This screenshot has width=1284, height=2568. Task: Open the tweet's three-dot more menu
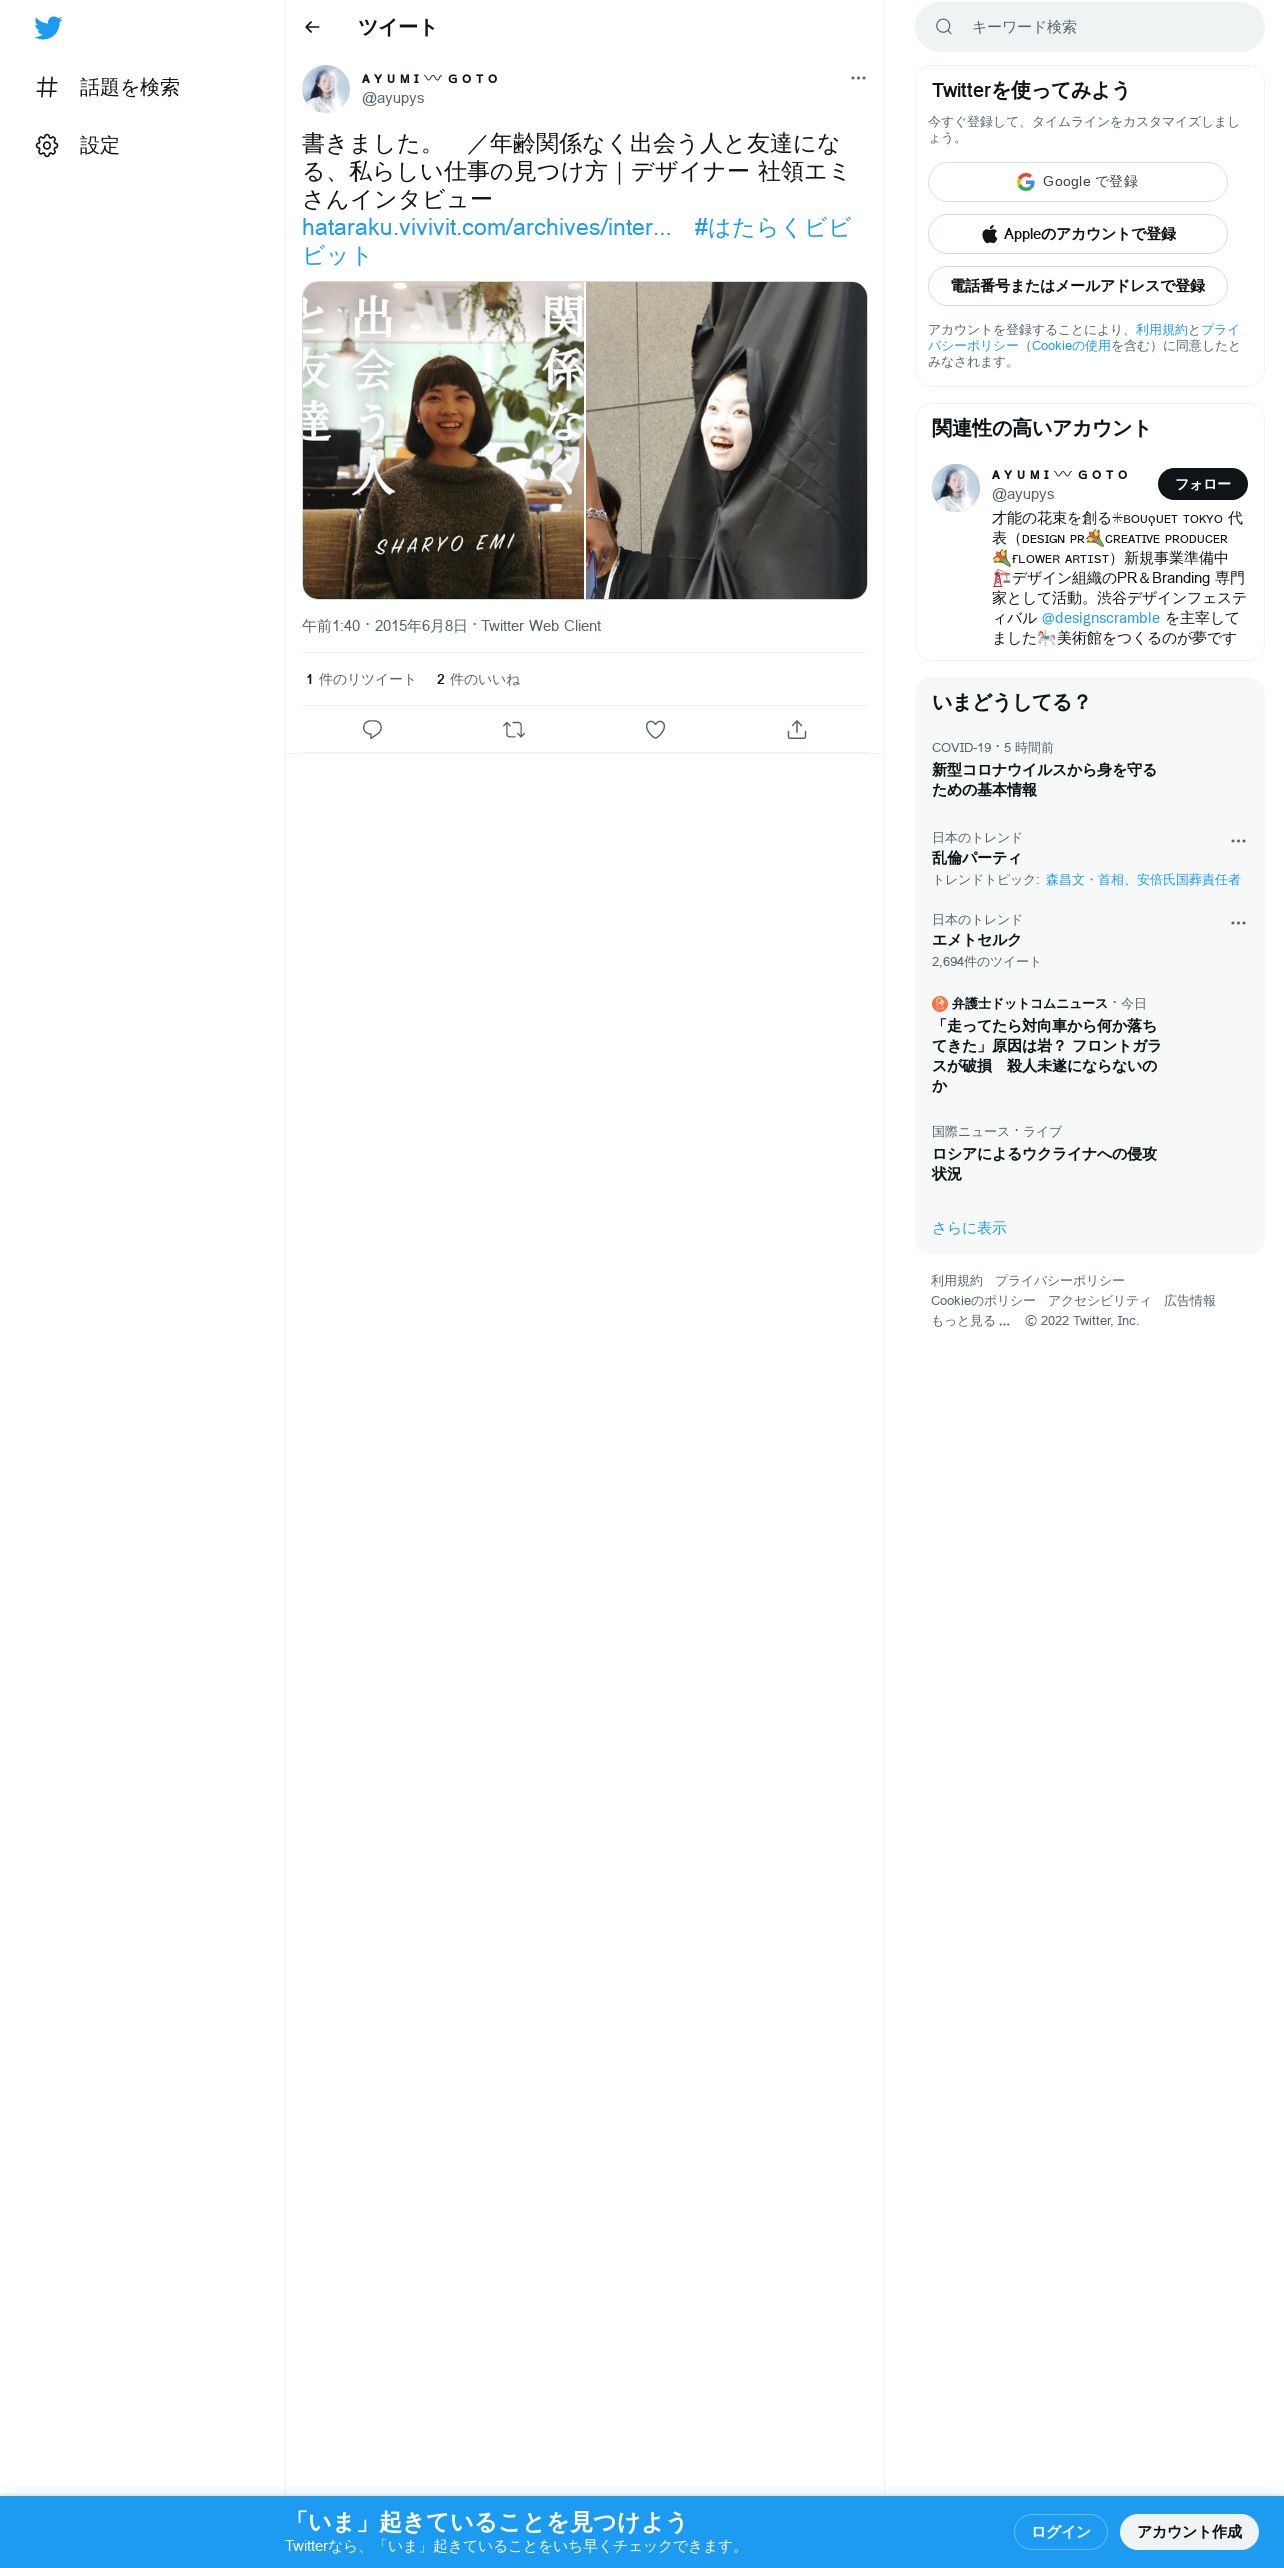[x=858, y=78]
